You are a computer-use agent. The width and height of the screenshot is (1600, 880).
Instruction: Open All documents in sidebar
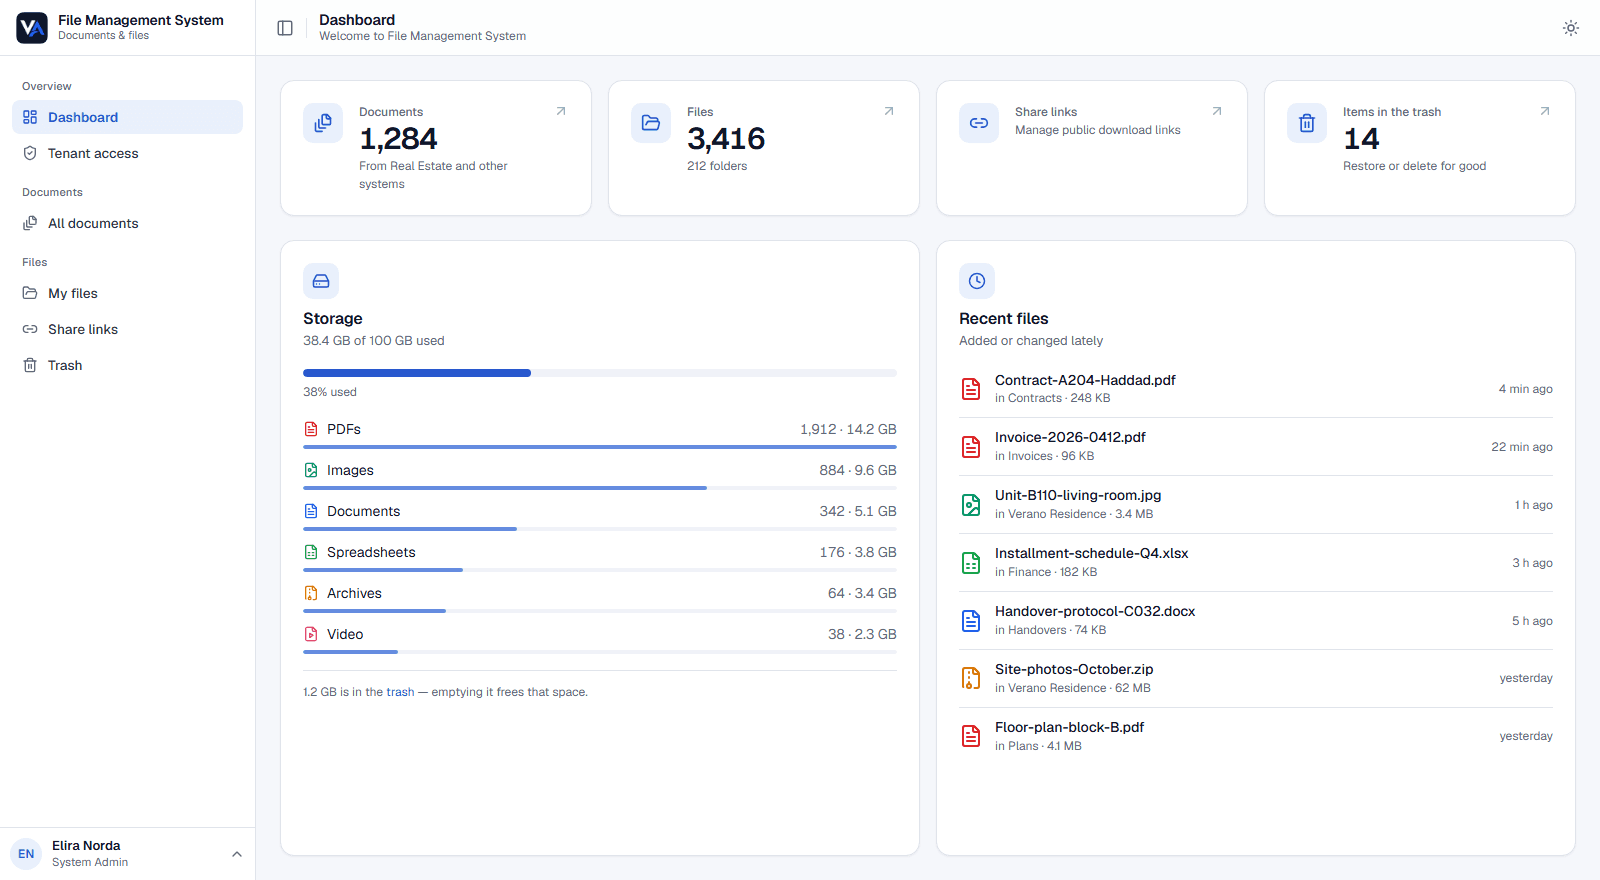(127, 223)
